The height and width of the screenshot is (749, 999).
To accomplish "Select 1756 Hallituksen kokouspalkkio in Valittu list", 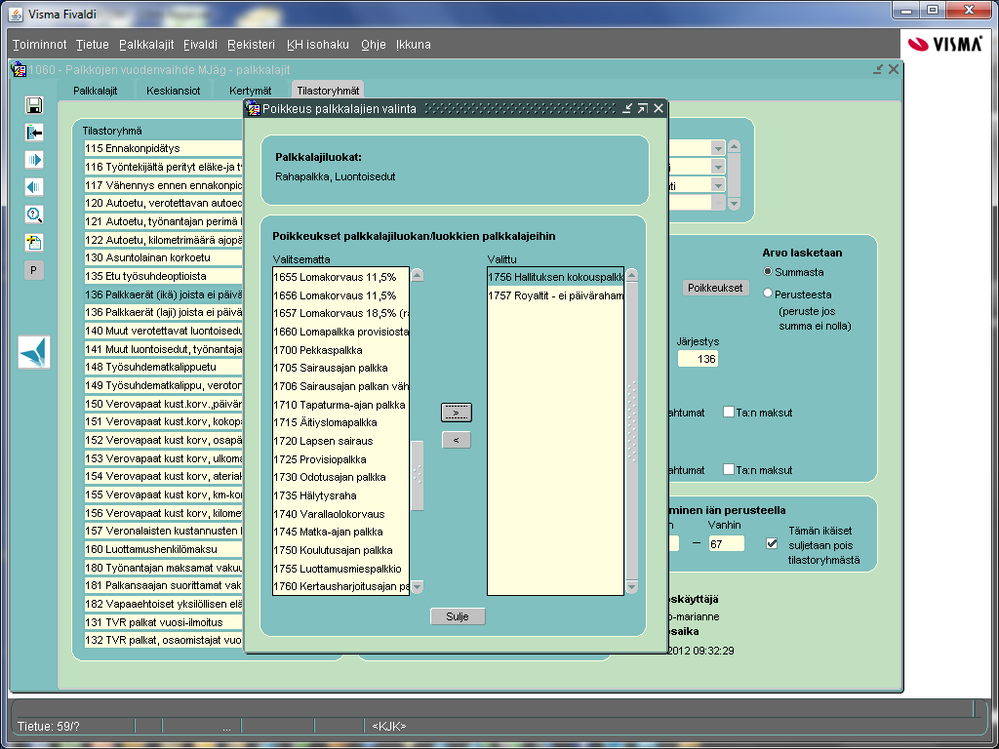I will [556, 277].
